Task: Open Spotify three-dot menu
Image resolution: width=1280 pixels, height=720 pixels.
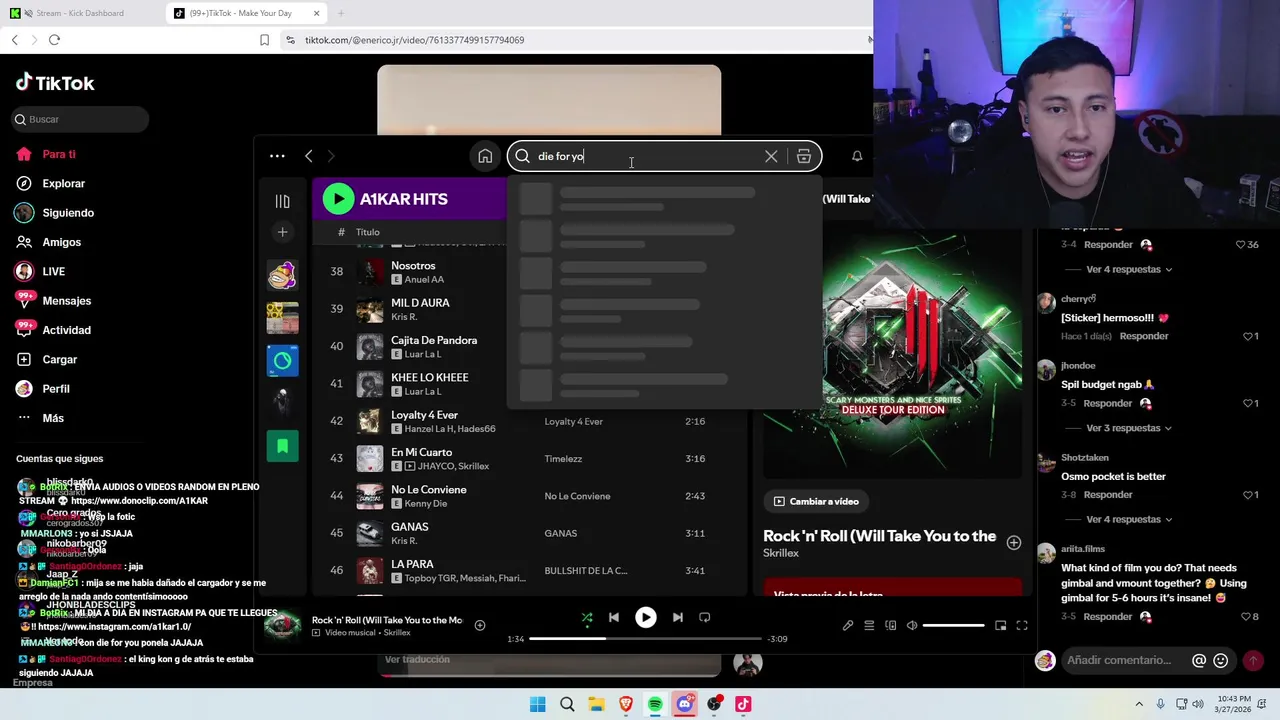Action: point(277,156)
